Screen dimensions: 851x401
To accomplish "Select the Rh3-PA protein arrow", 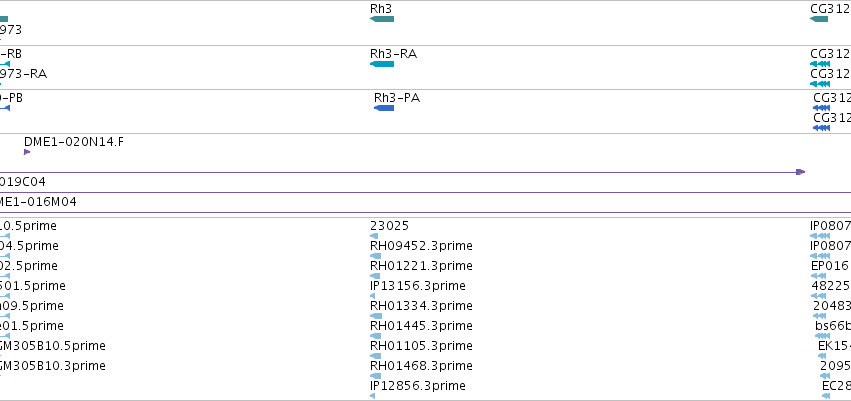I will [384, 108].
